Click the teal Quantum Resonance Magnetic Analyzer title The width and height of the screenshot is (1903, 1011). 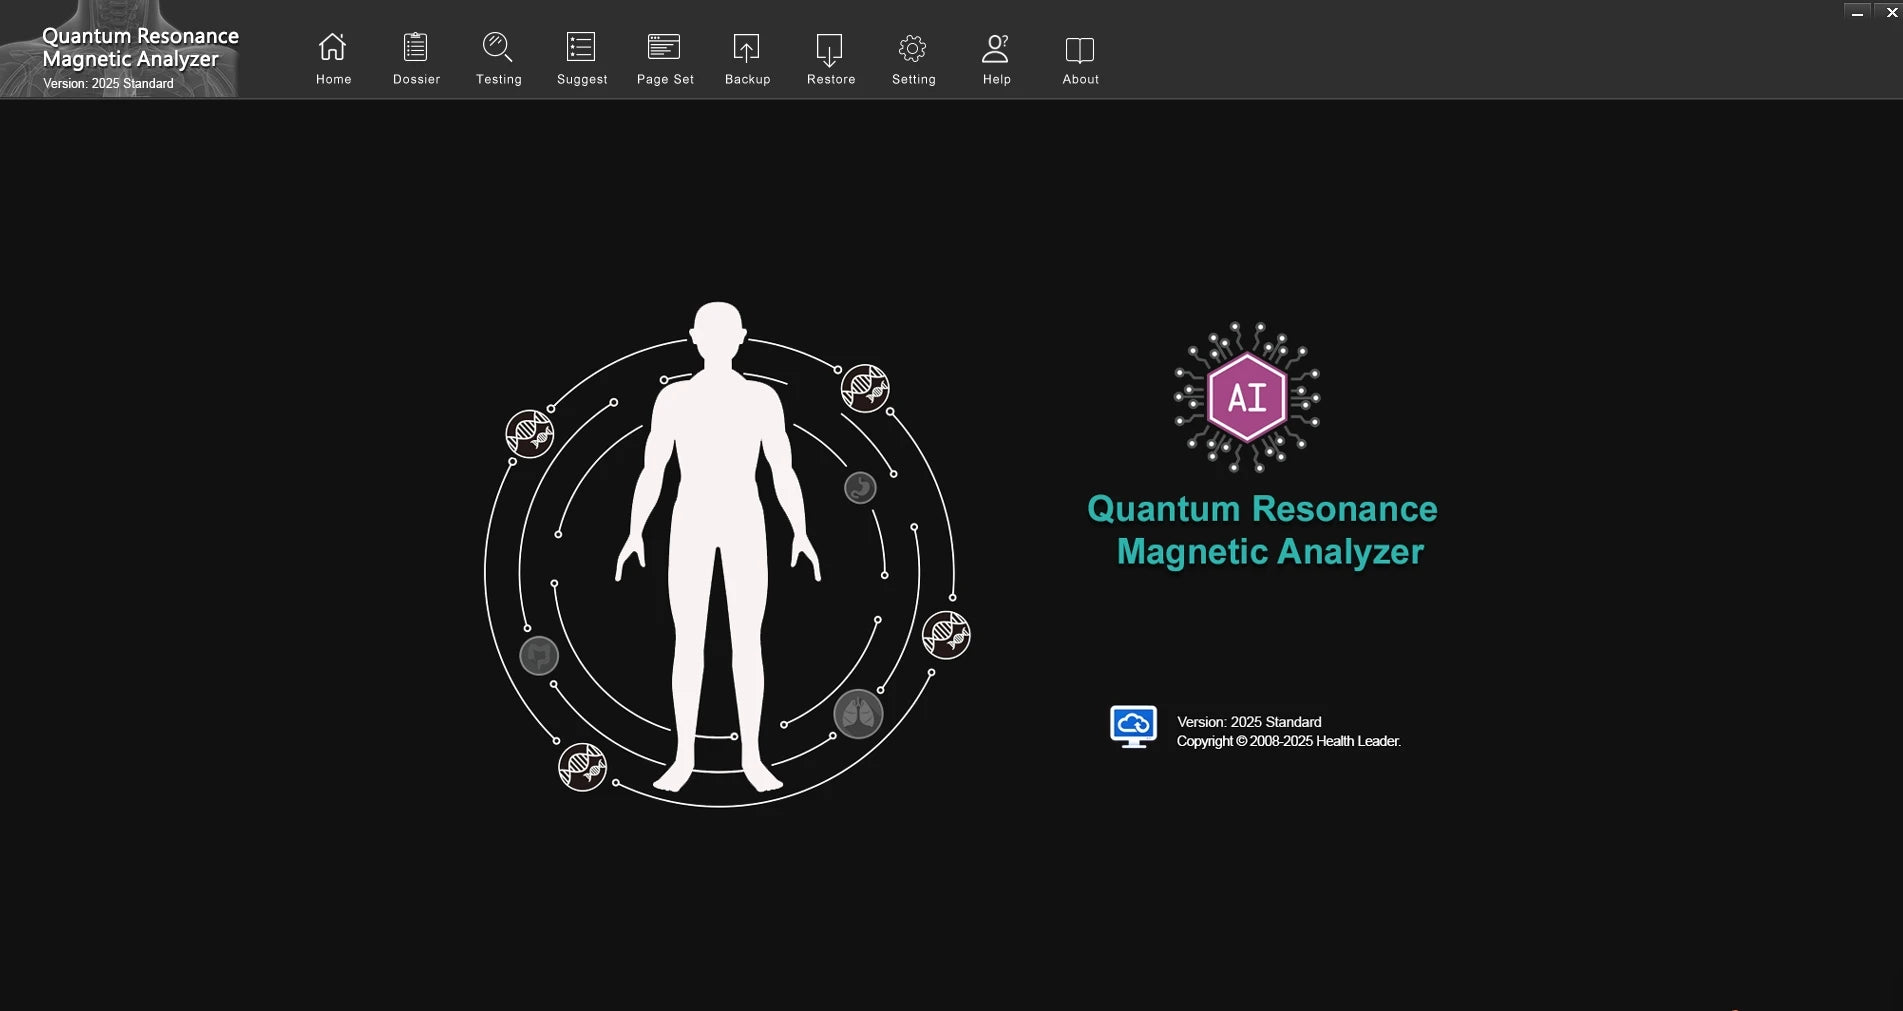[1263, 530]
